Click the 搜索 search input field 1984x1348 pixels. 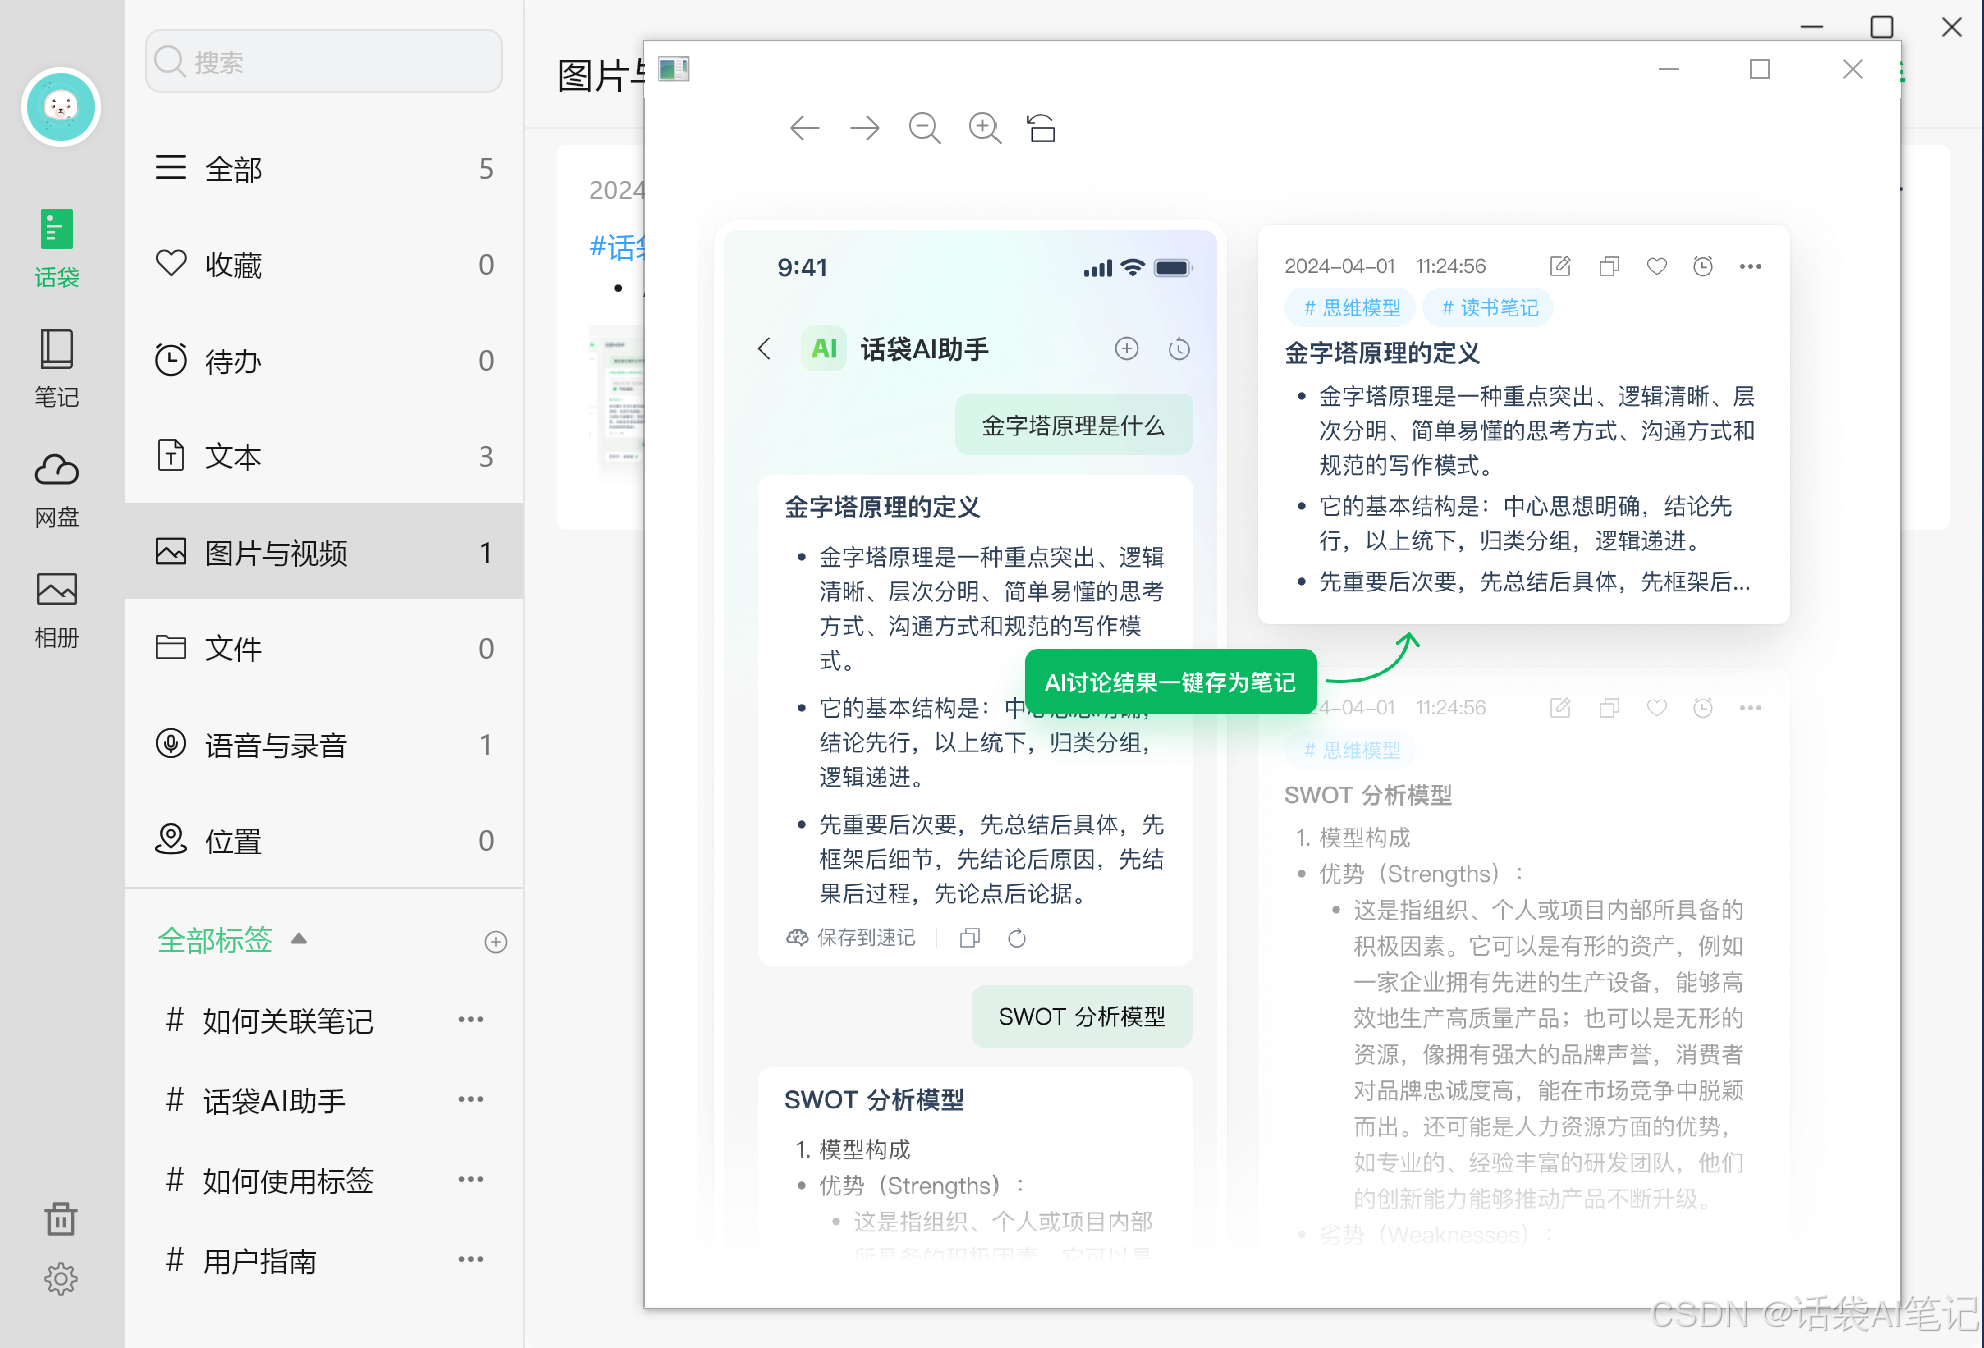coord(324,62)
